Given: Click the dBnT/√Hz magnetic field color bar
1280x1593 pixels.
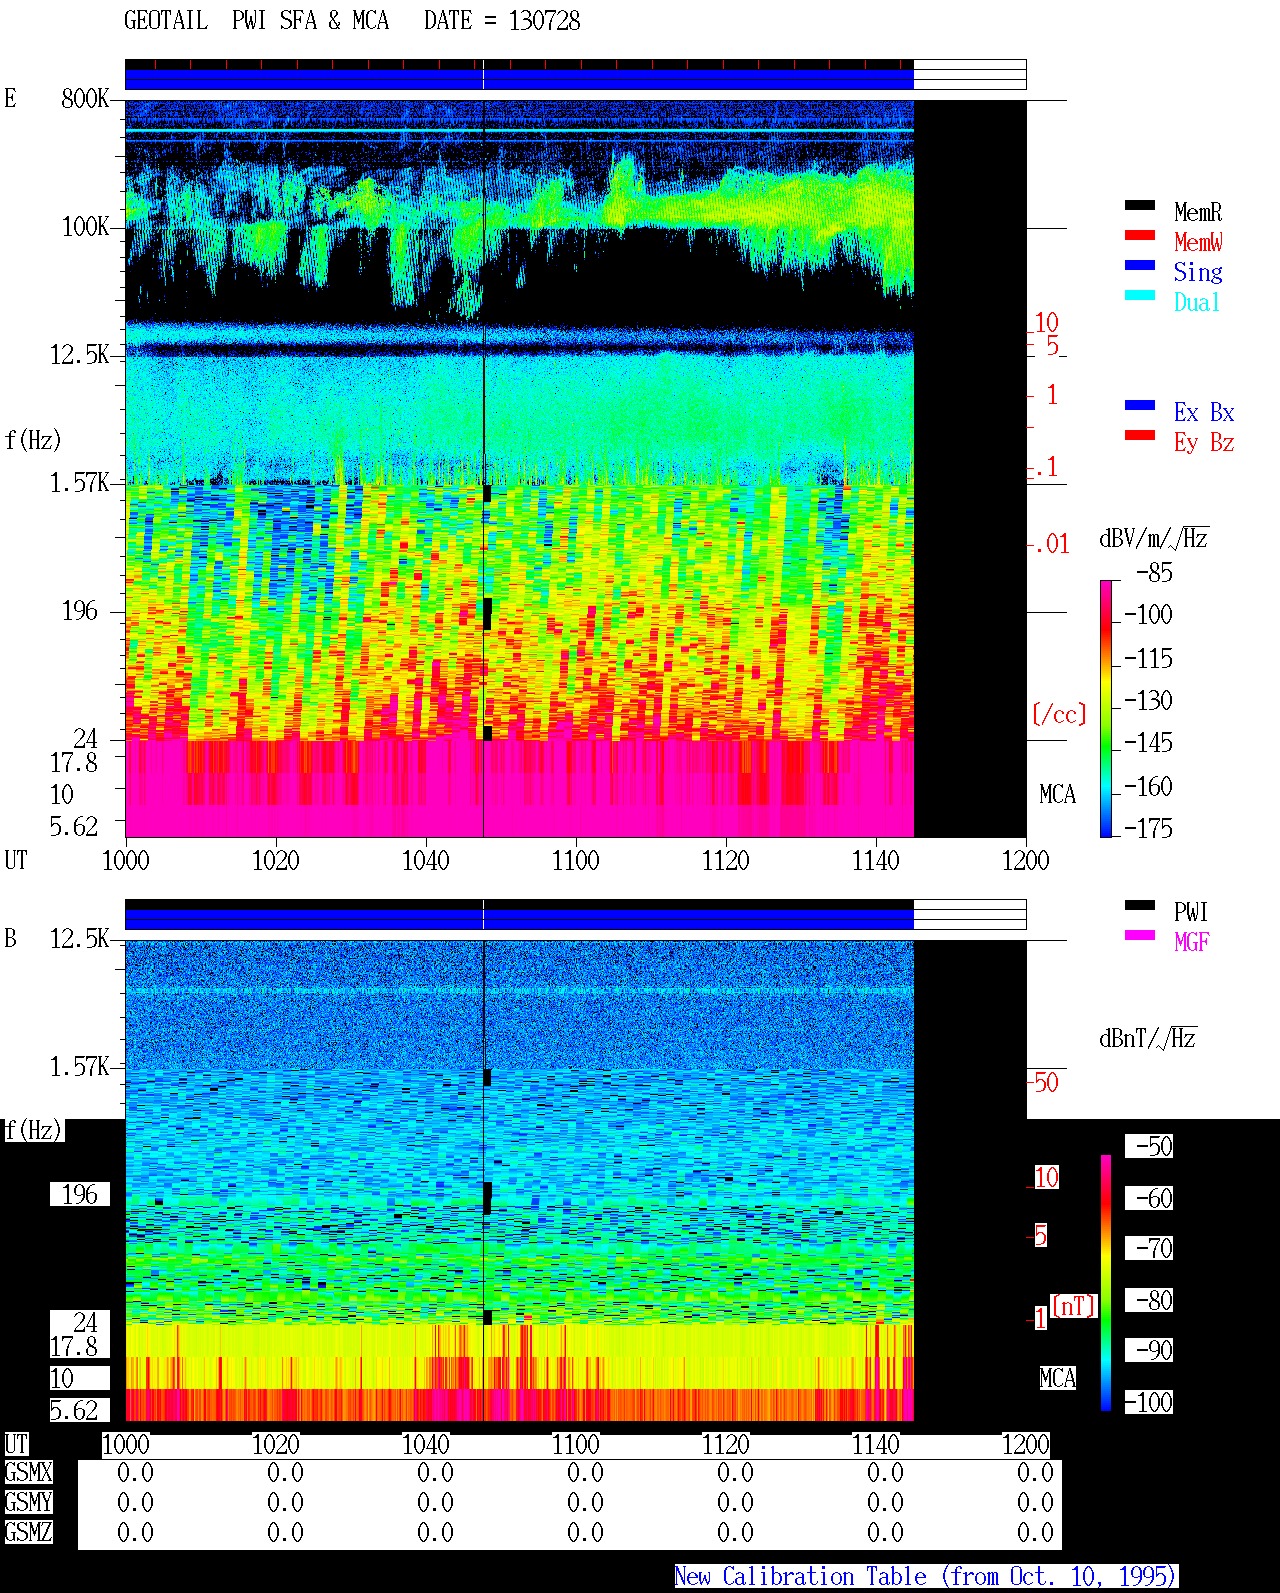Looking at the screenshot, I should point(1106,1283).
